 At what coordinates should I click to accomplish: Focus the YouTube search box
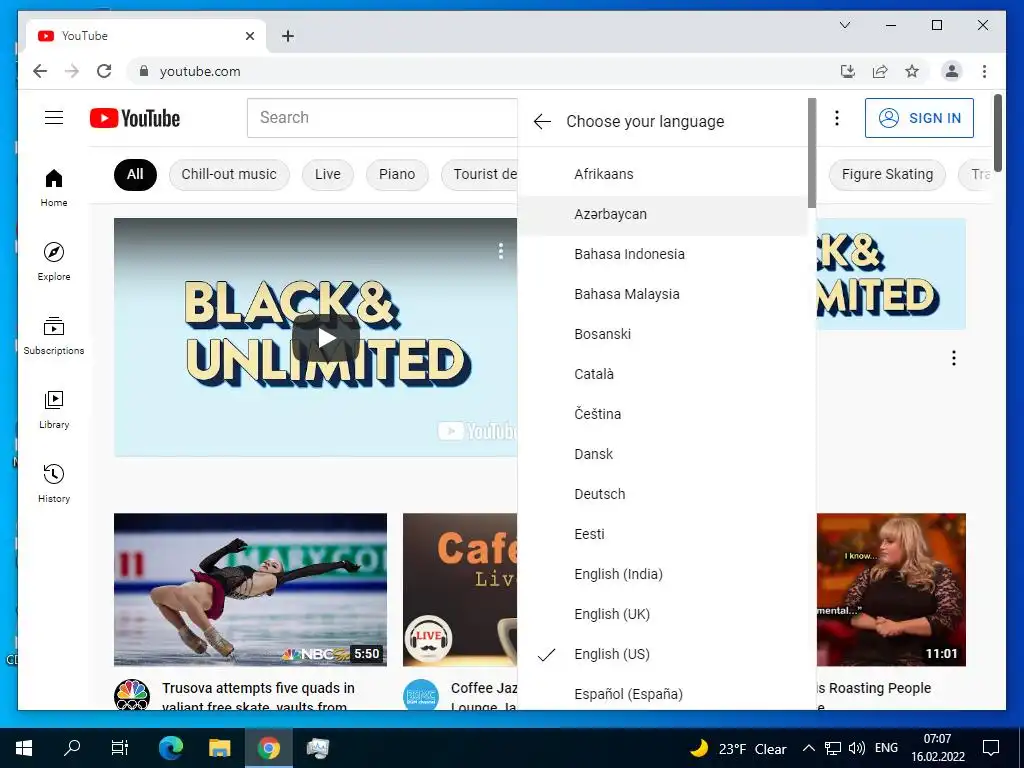pos(382,118)
